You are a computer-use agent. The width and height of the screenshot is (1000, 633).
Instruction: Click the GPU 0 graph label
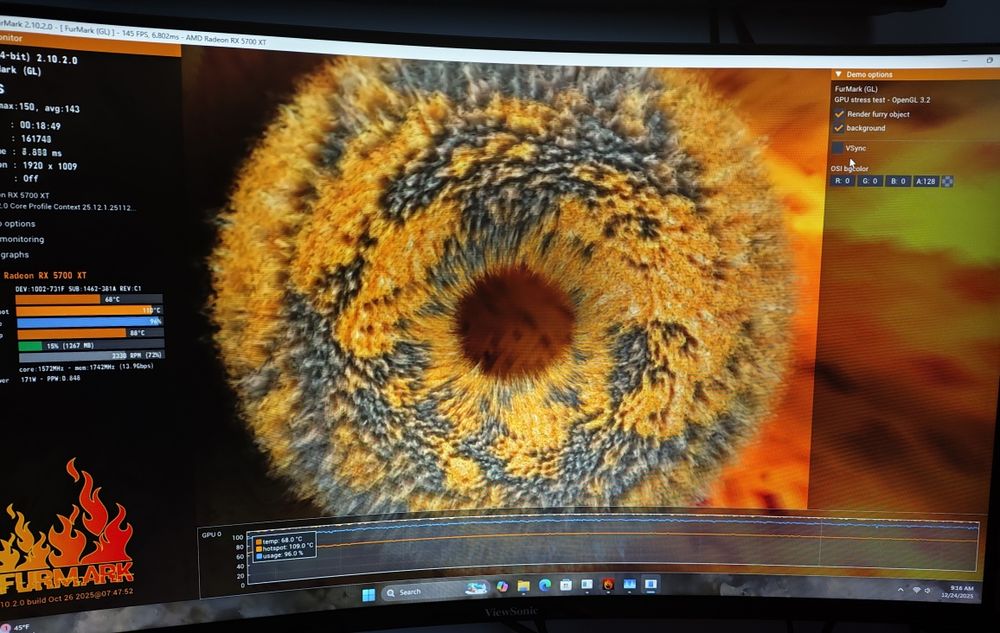[x=211, y=534]
